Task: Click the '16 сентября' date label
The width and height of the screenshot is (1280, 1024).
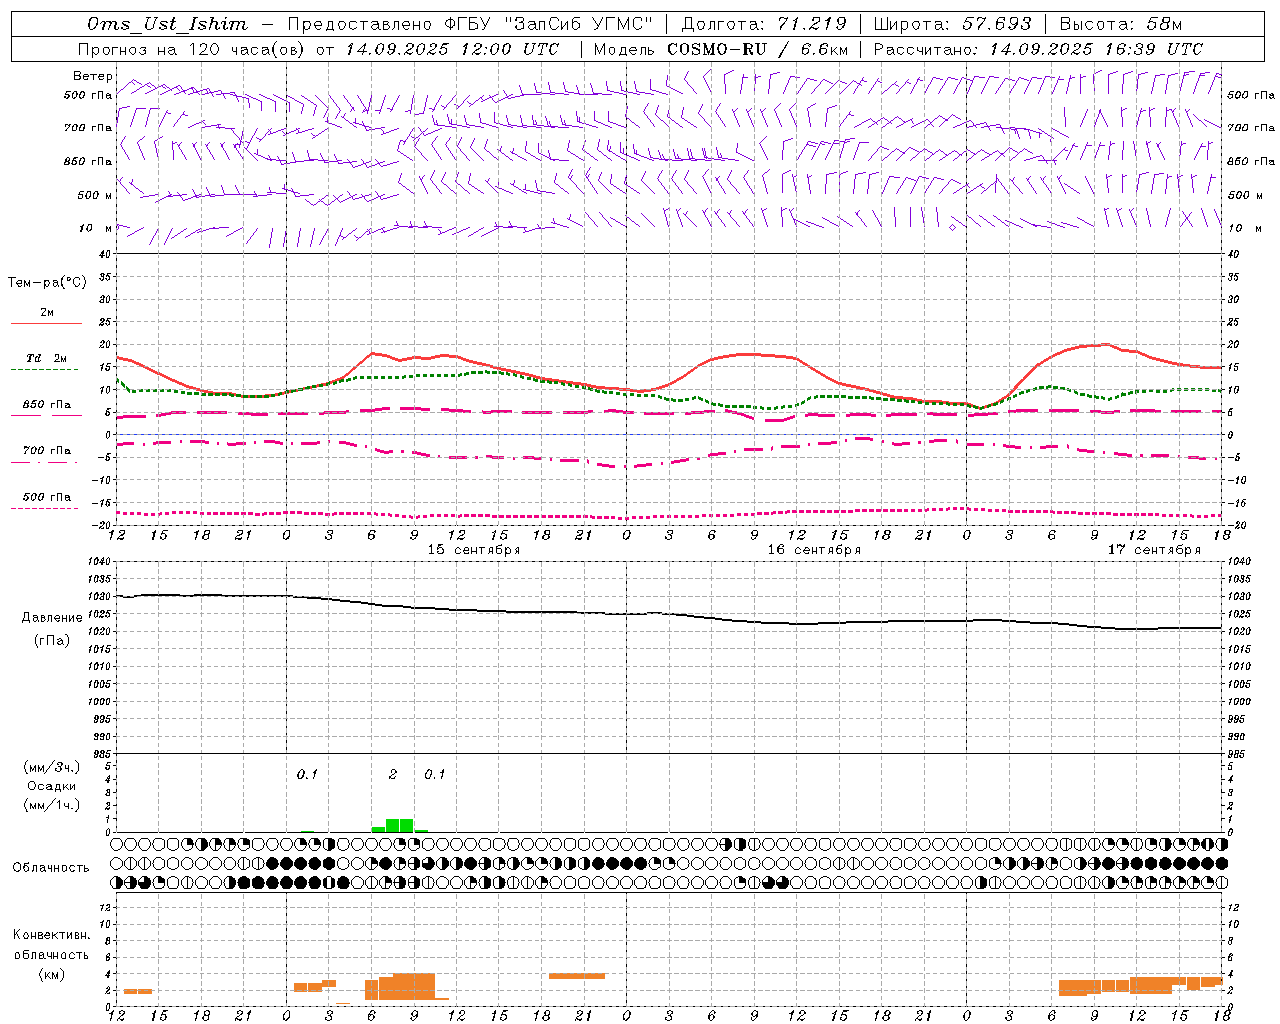Action: [814, 550]
